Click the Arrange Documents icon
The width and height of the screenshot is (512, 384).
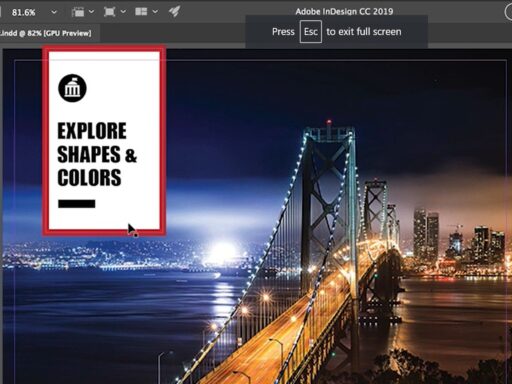[141, 12]
